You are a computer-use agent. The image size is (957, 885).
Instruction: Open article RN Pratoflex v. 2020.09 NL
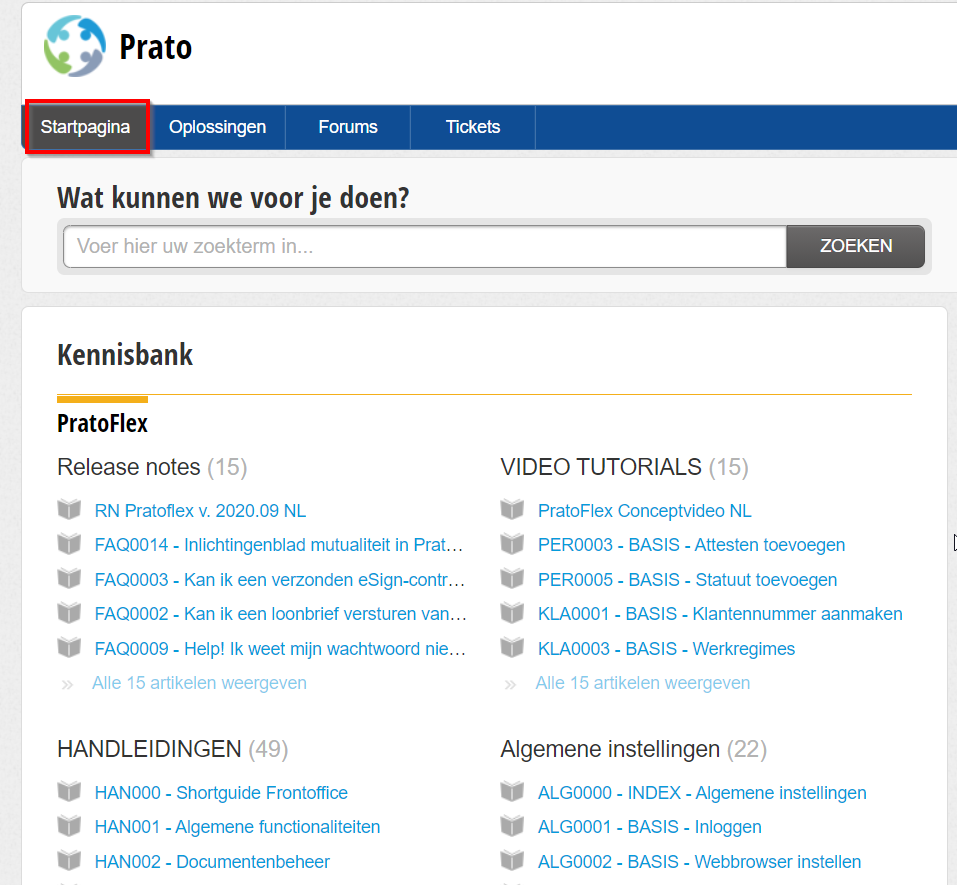click(200, 511)
